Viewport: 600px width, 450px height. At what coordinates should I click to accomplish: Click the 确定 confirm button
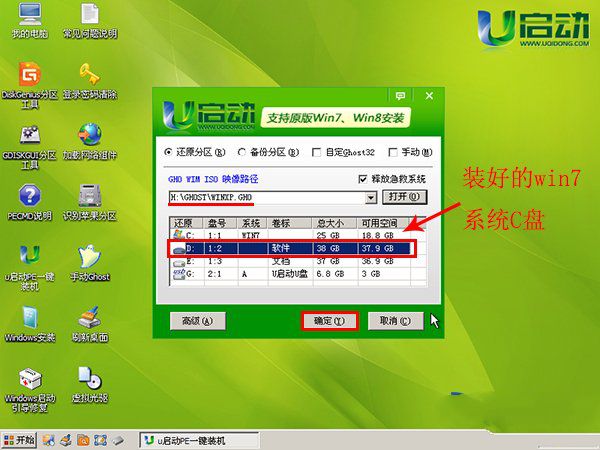click(x=329, y=321)
